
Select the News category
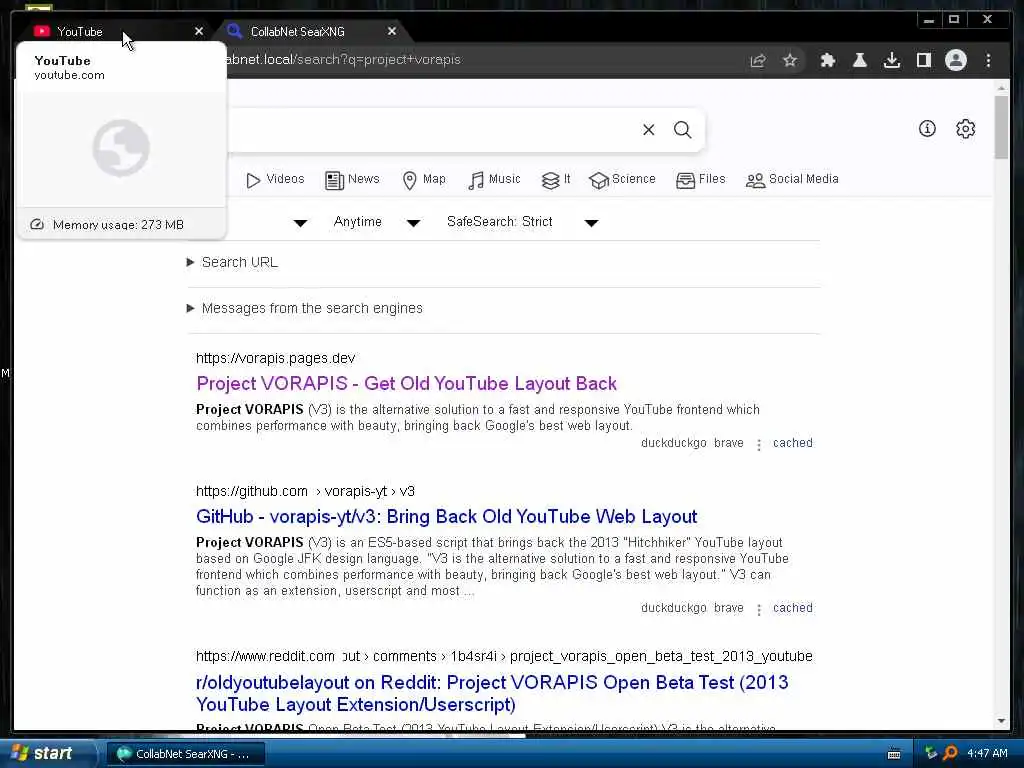coord(352,180)
